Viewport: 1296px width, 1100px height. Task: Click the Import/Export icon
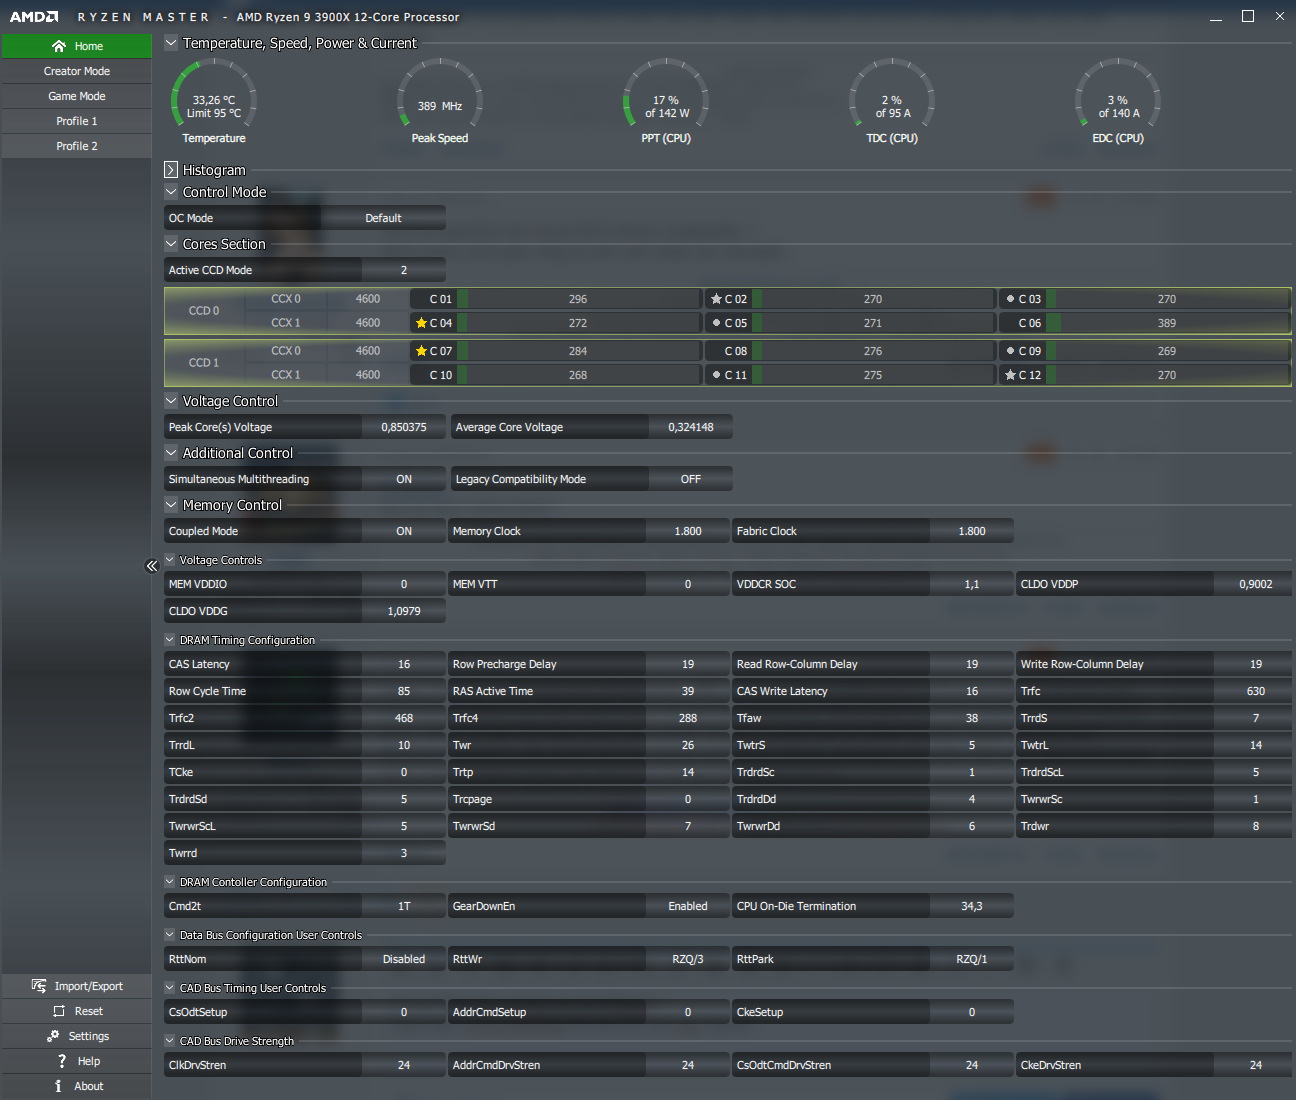coord(39,986)
